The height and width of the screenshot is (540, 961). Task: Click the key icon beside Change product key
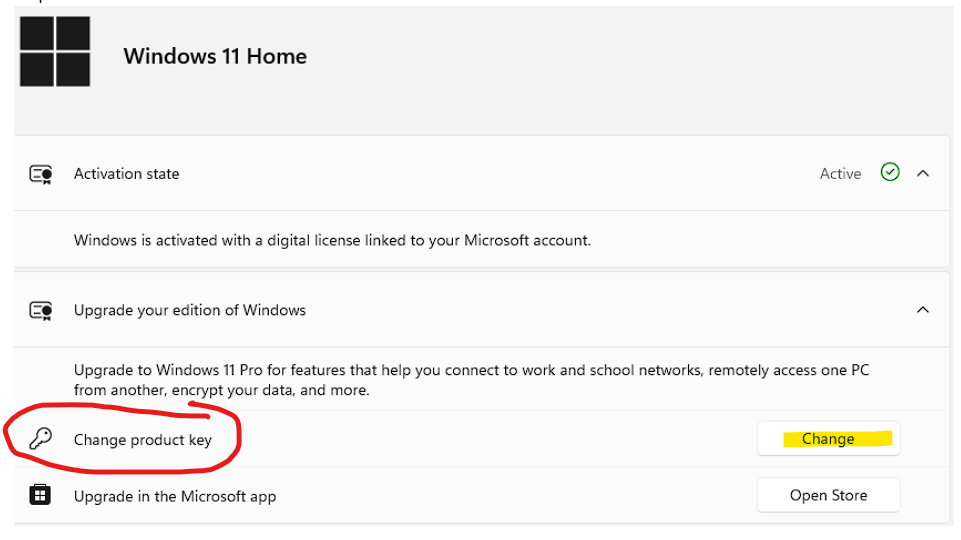tap(41, 439)
